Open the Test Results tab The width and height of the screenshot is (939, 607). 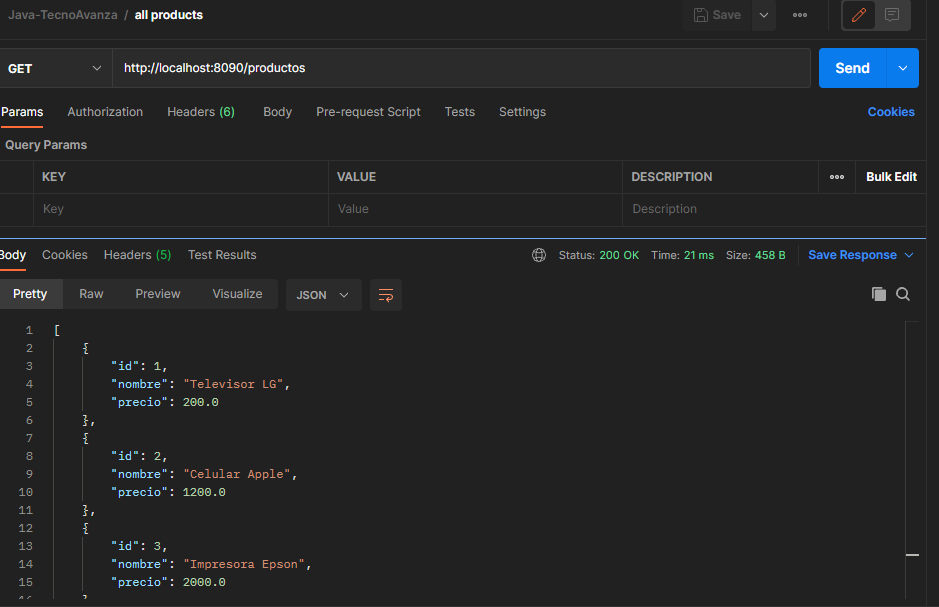[x=221, y=254]
